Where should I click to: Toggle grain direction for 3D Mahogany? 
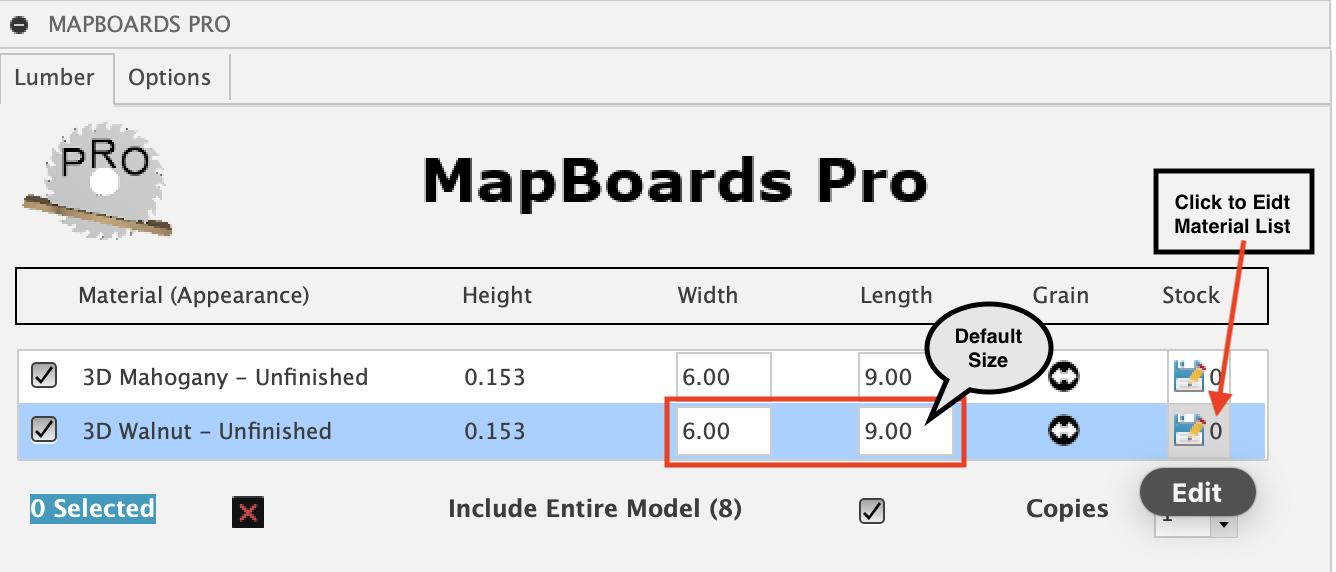(1063, 377)
